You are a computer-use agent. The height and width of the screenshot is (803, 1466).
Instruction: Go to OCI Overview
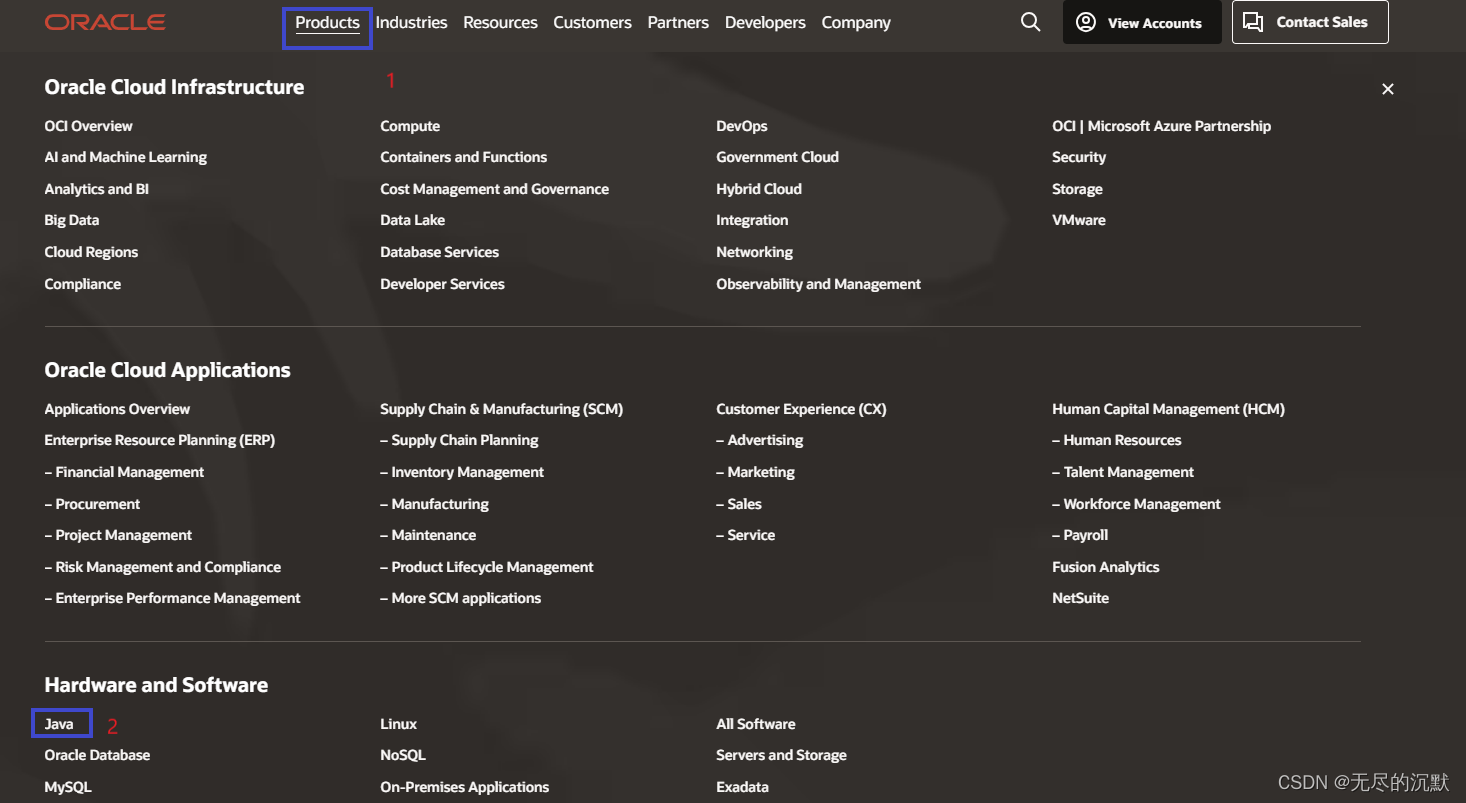(88, 126)
